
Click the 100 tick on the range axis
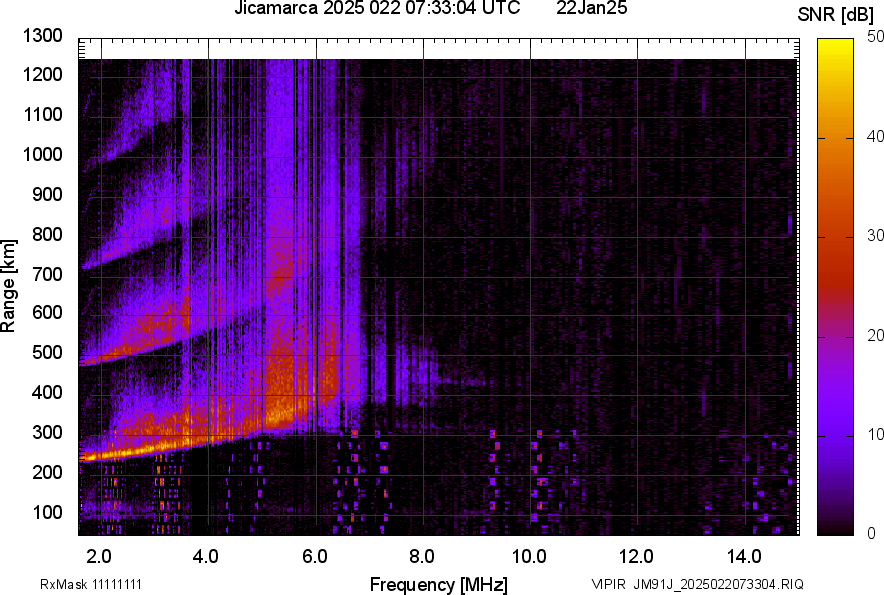(48, 513)
